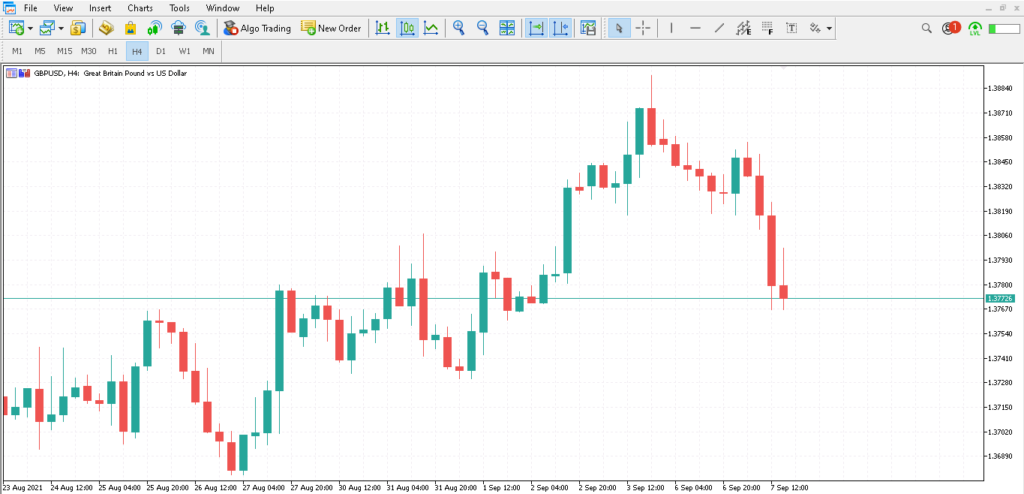Select the crosshair tool
The width and height of the screenshot is (1024, 494).
pos(643,28)
